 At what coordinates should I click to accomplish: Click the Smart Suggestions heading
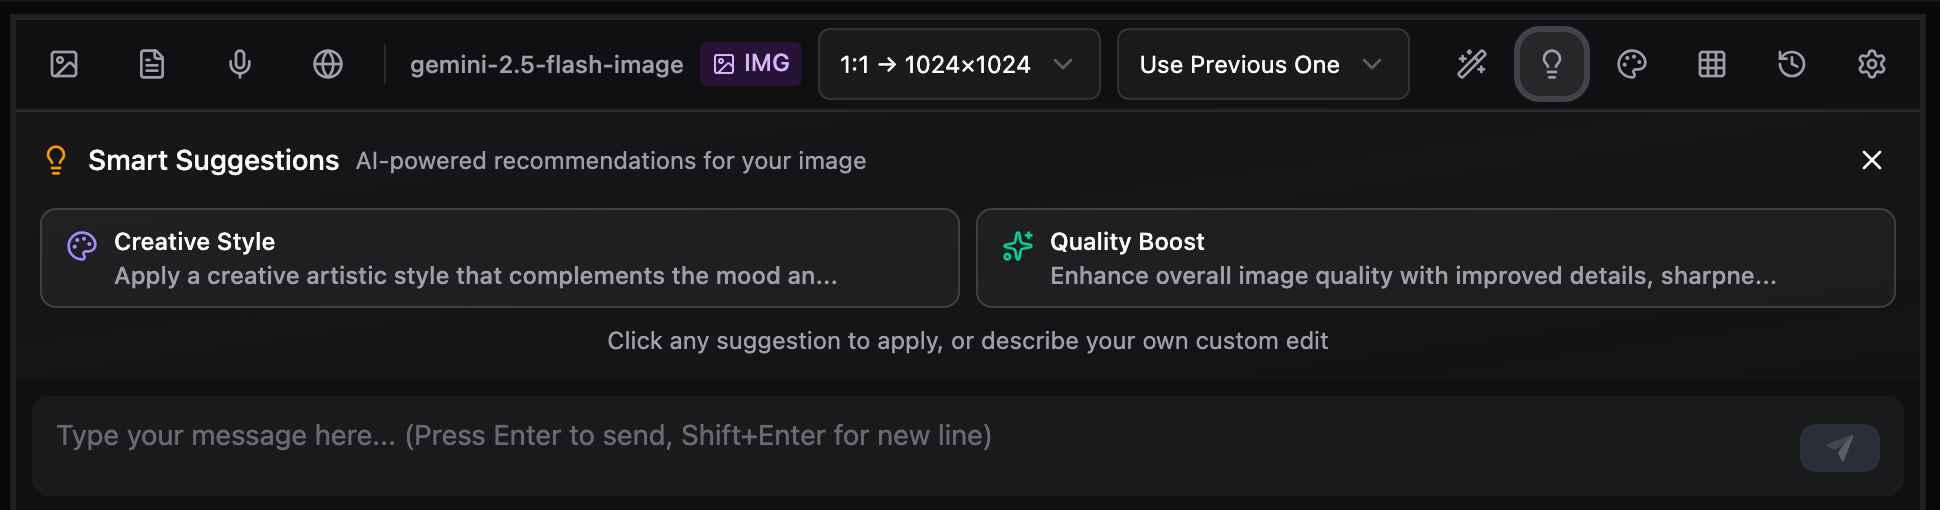click(213, 160)
